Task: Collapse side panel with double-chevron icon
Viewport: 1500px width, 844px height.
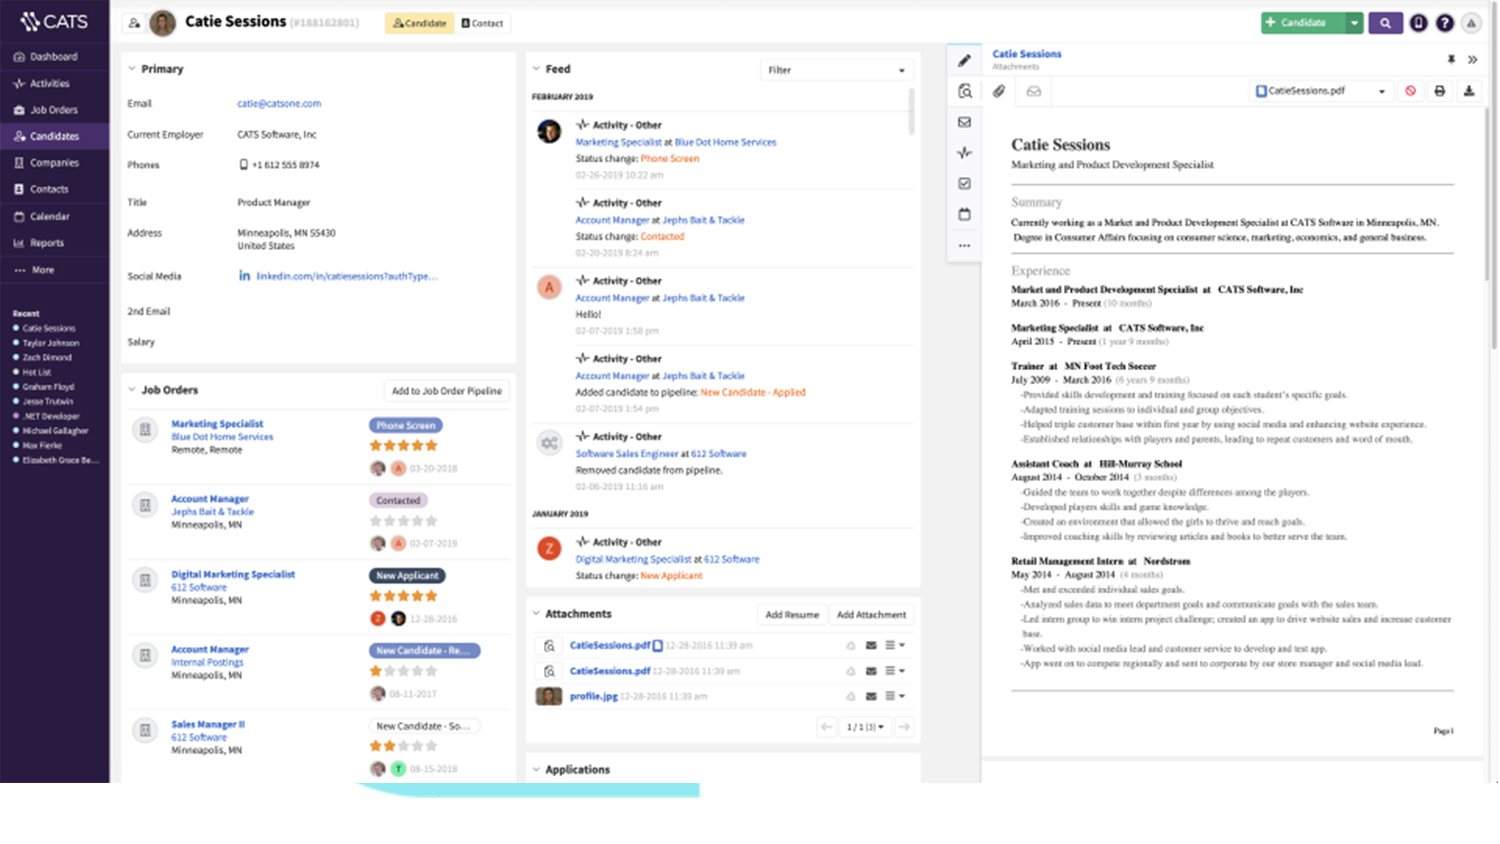Action: tap(1472, 60)
